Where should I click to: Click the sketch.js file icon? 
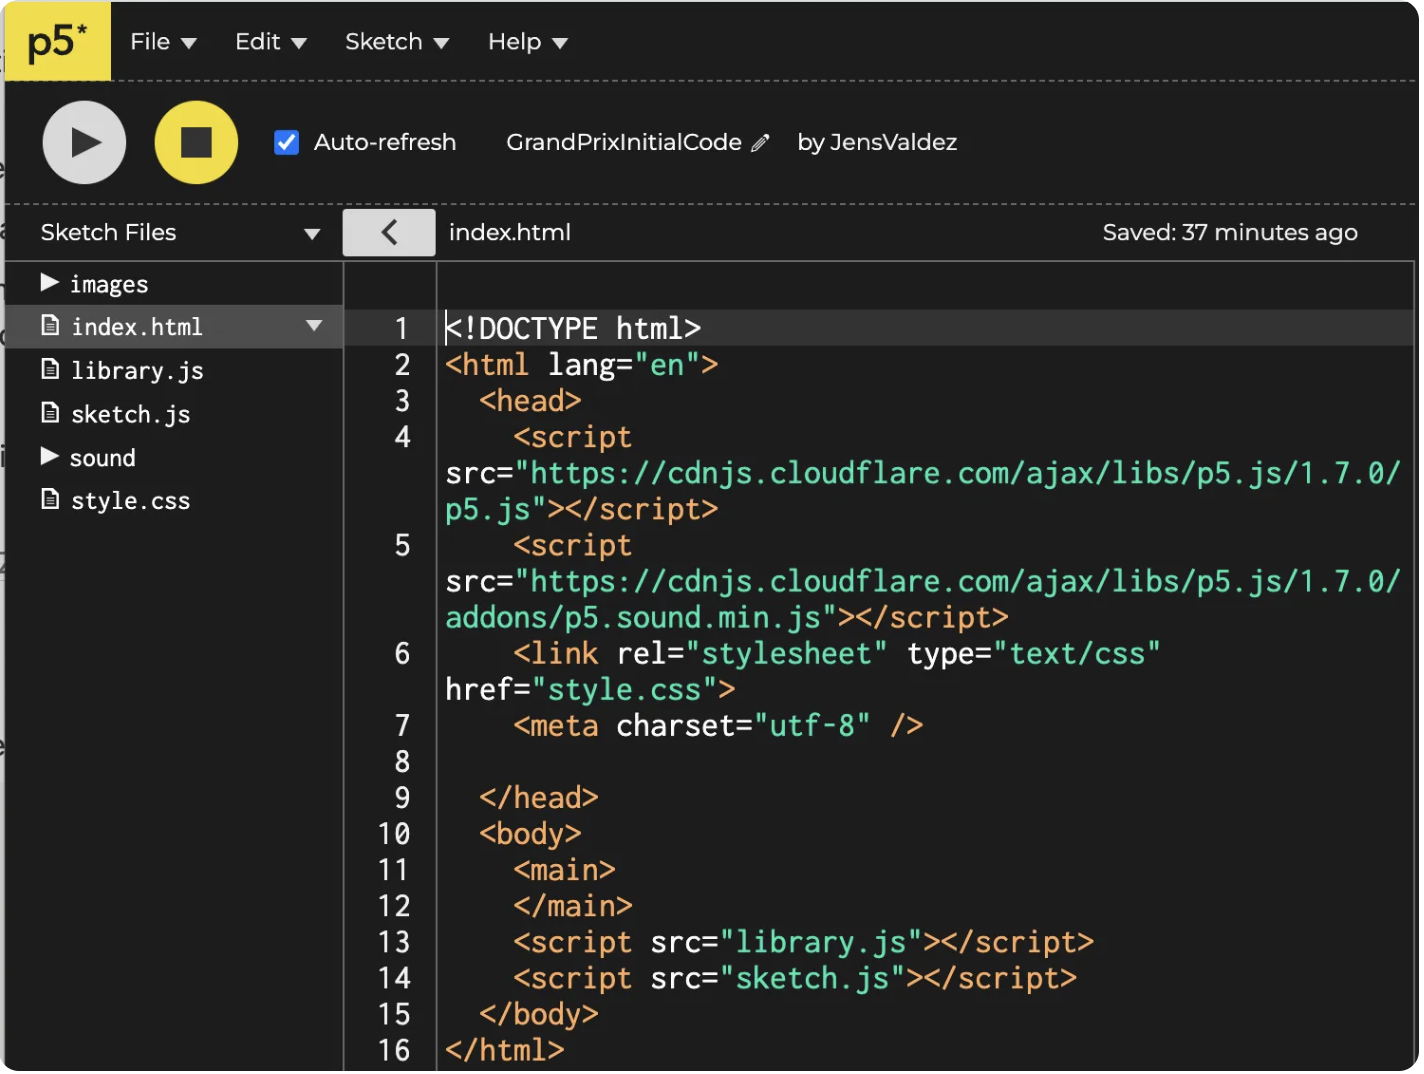tap(51, 413)
